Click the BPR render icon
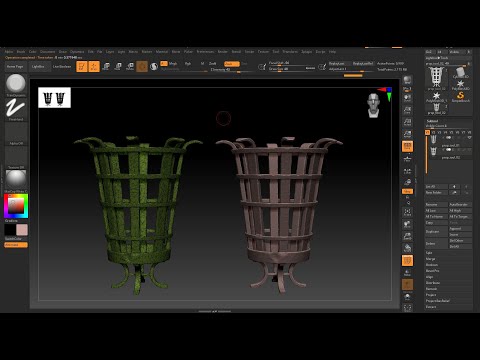Image resolution: width=480 pixels, height=360 pixels. pos(407,81)
